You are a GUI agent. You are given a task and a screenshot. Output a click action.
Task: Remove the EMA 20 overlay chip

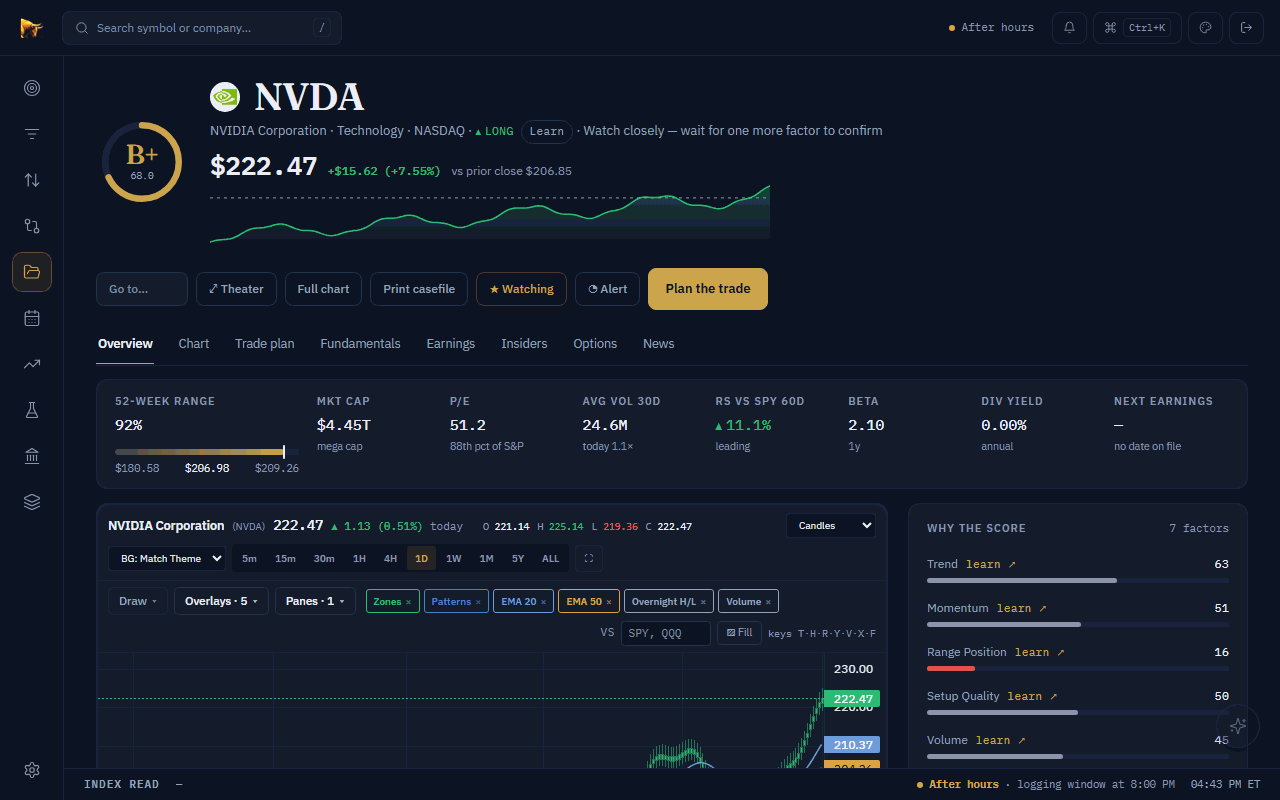tap(543, 602)
